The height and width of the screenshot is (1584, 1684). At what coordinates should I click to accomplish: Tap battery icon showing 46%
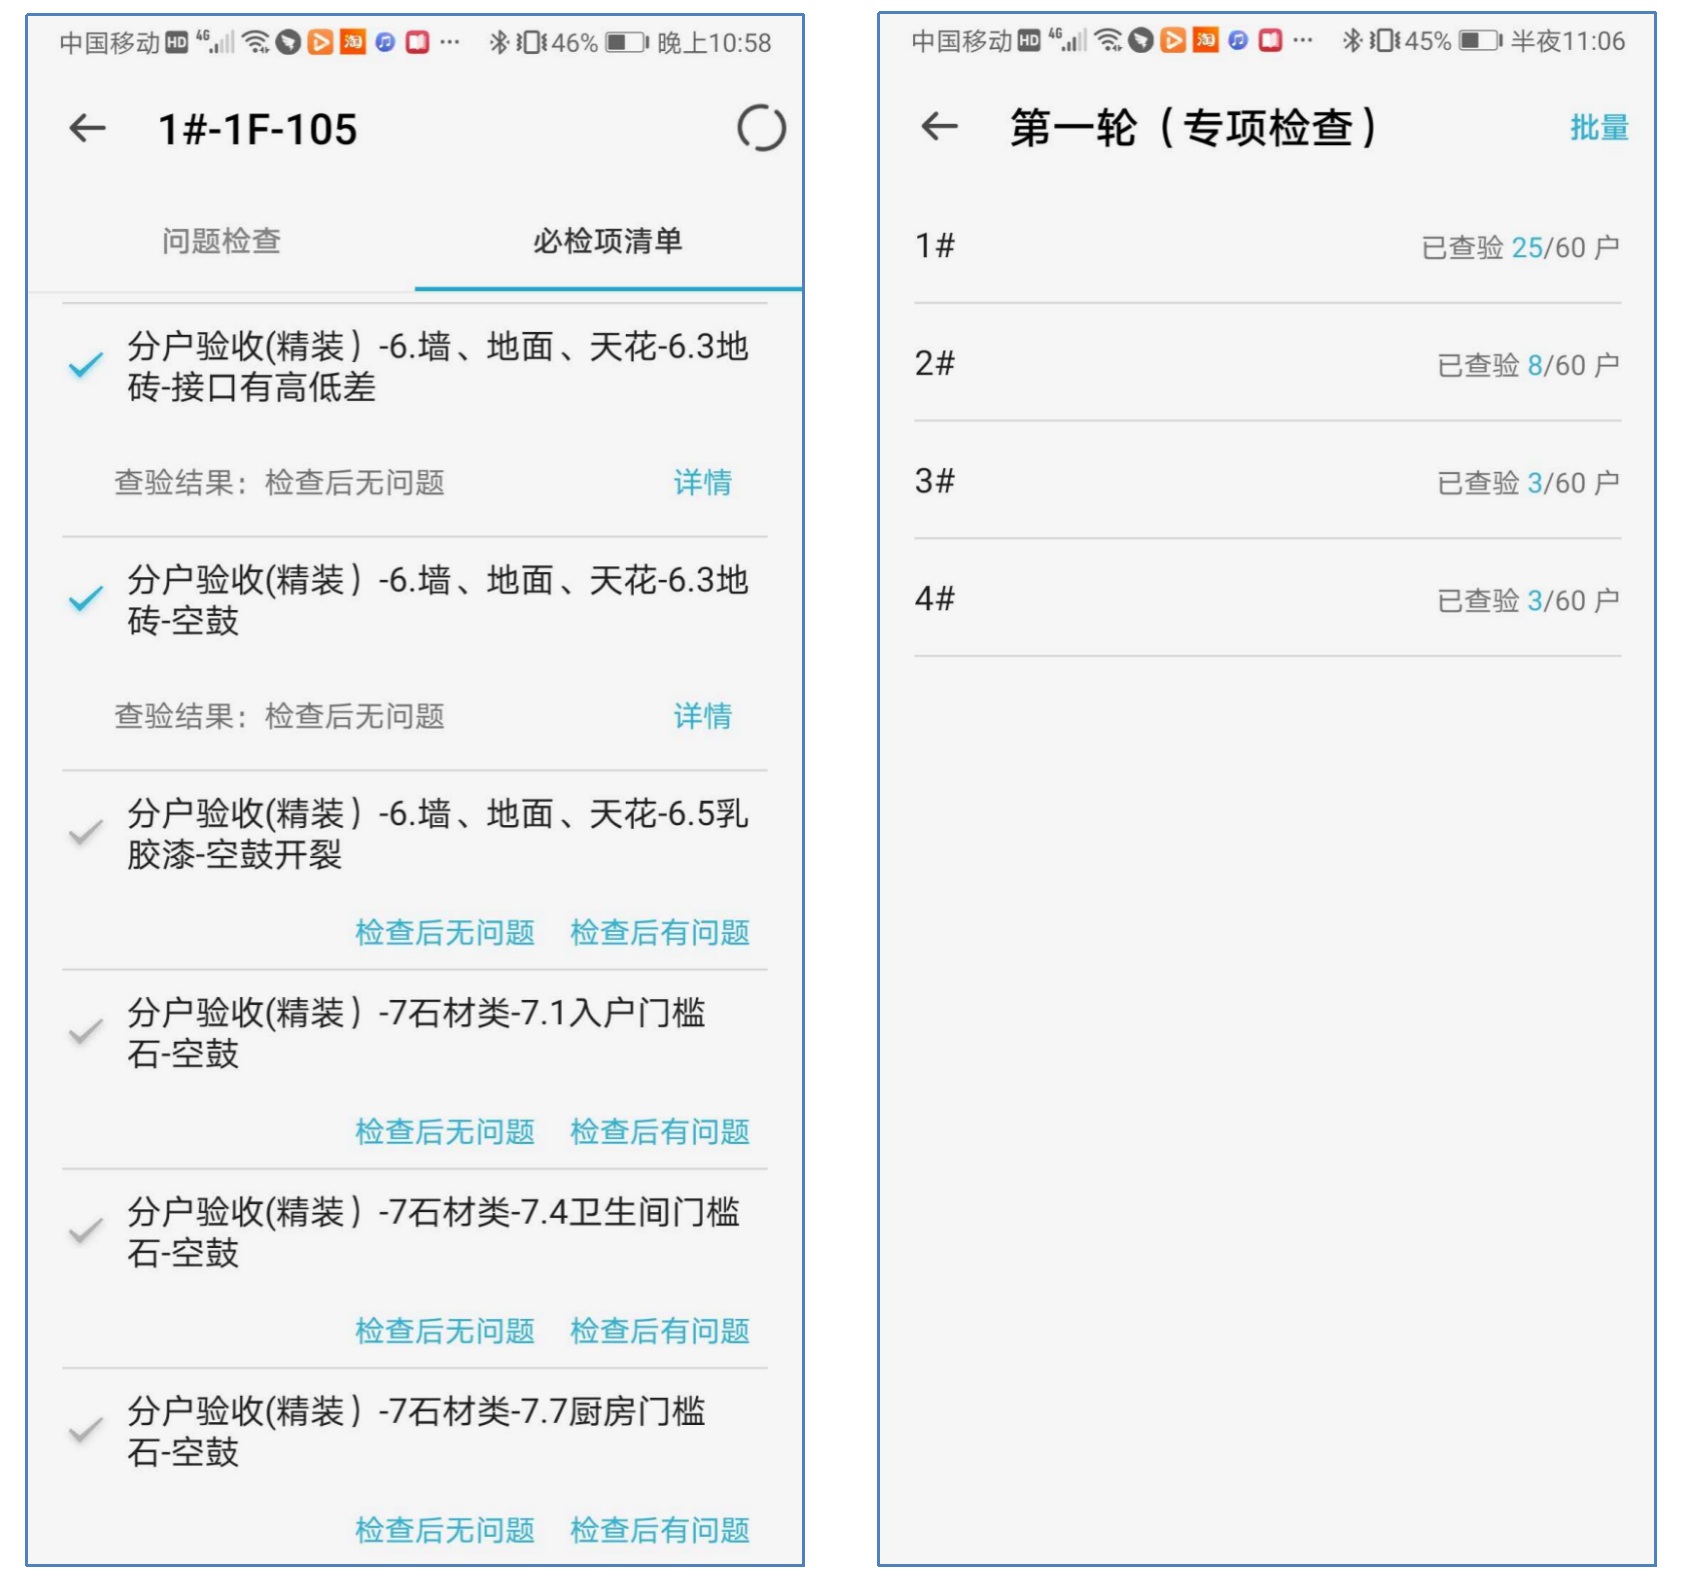(627, 43)
